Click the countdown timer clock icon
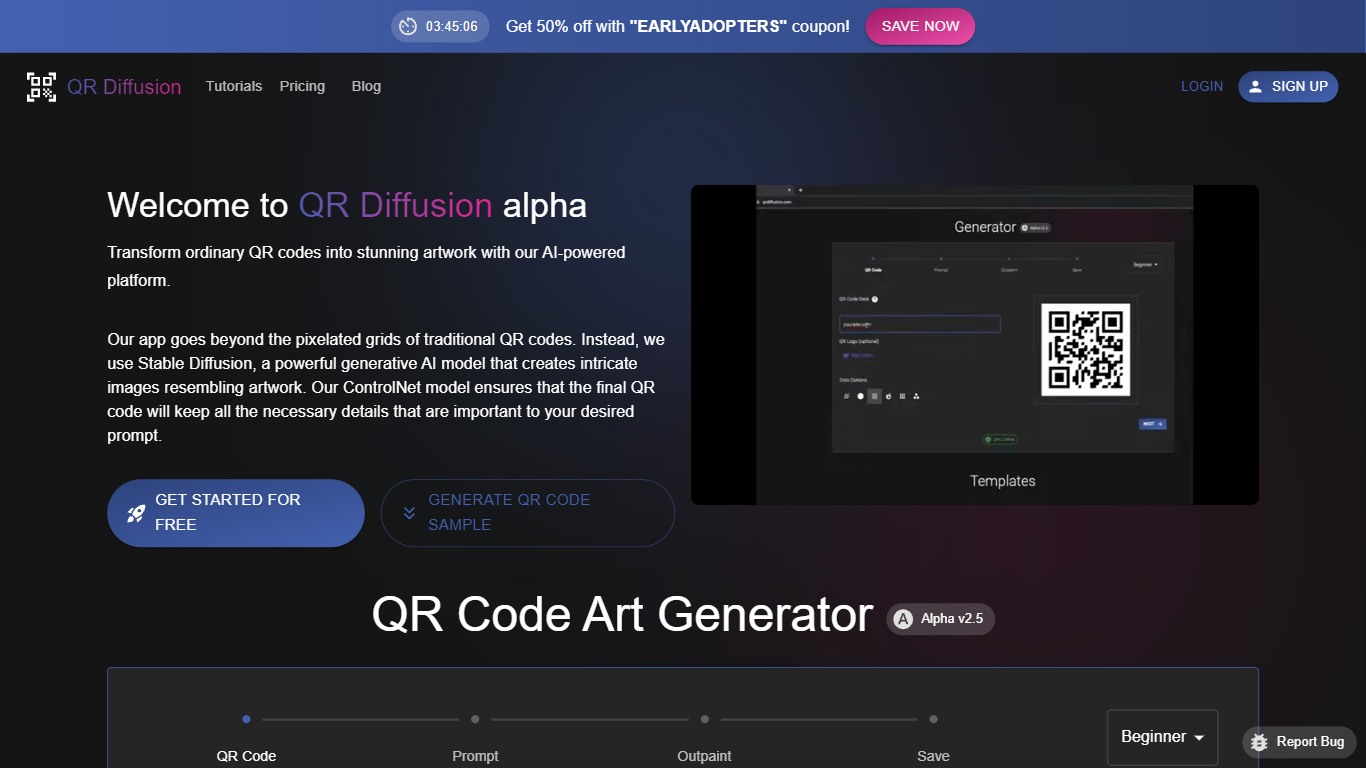The image size is (1366, 768). coord(408,26)
